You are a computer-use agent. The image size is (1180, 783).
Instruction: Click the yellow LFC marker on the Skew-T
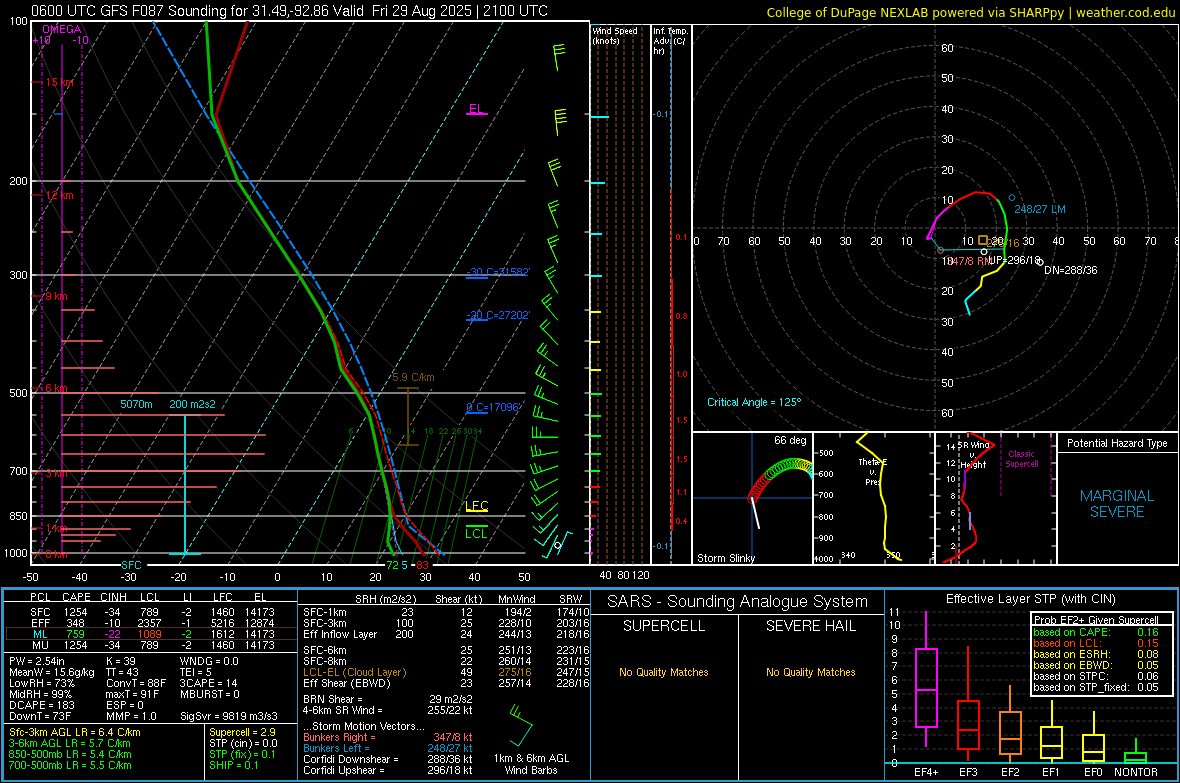[476, 507]
